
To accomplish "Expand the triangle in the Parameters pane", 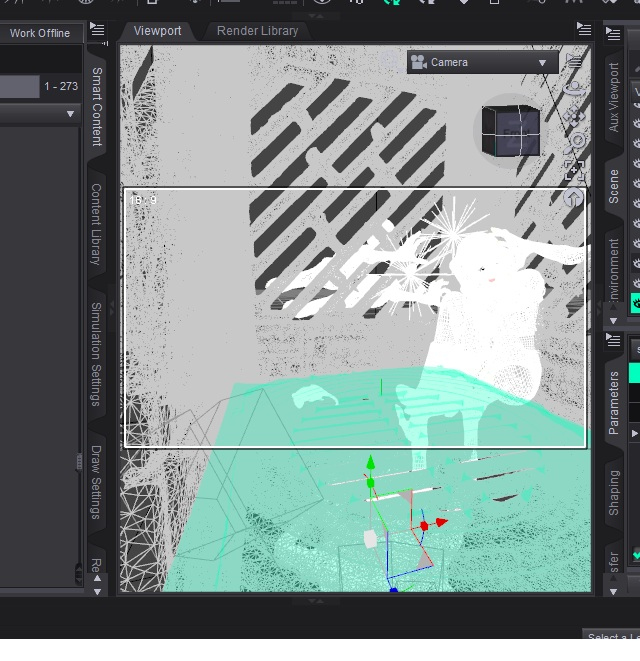I will tap(635, 433).
